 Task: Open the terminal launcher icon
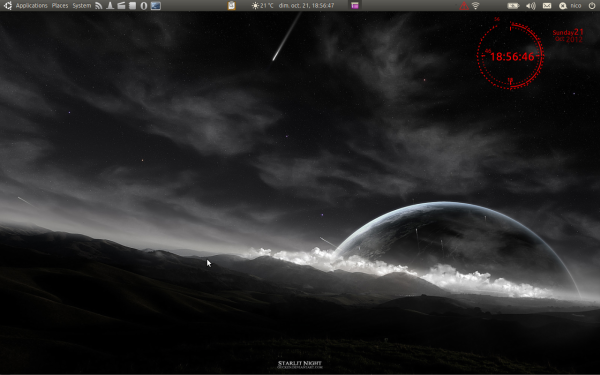tap(156, 6)
